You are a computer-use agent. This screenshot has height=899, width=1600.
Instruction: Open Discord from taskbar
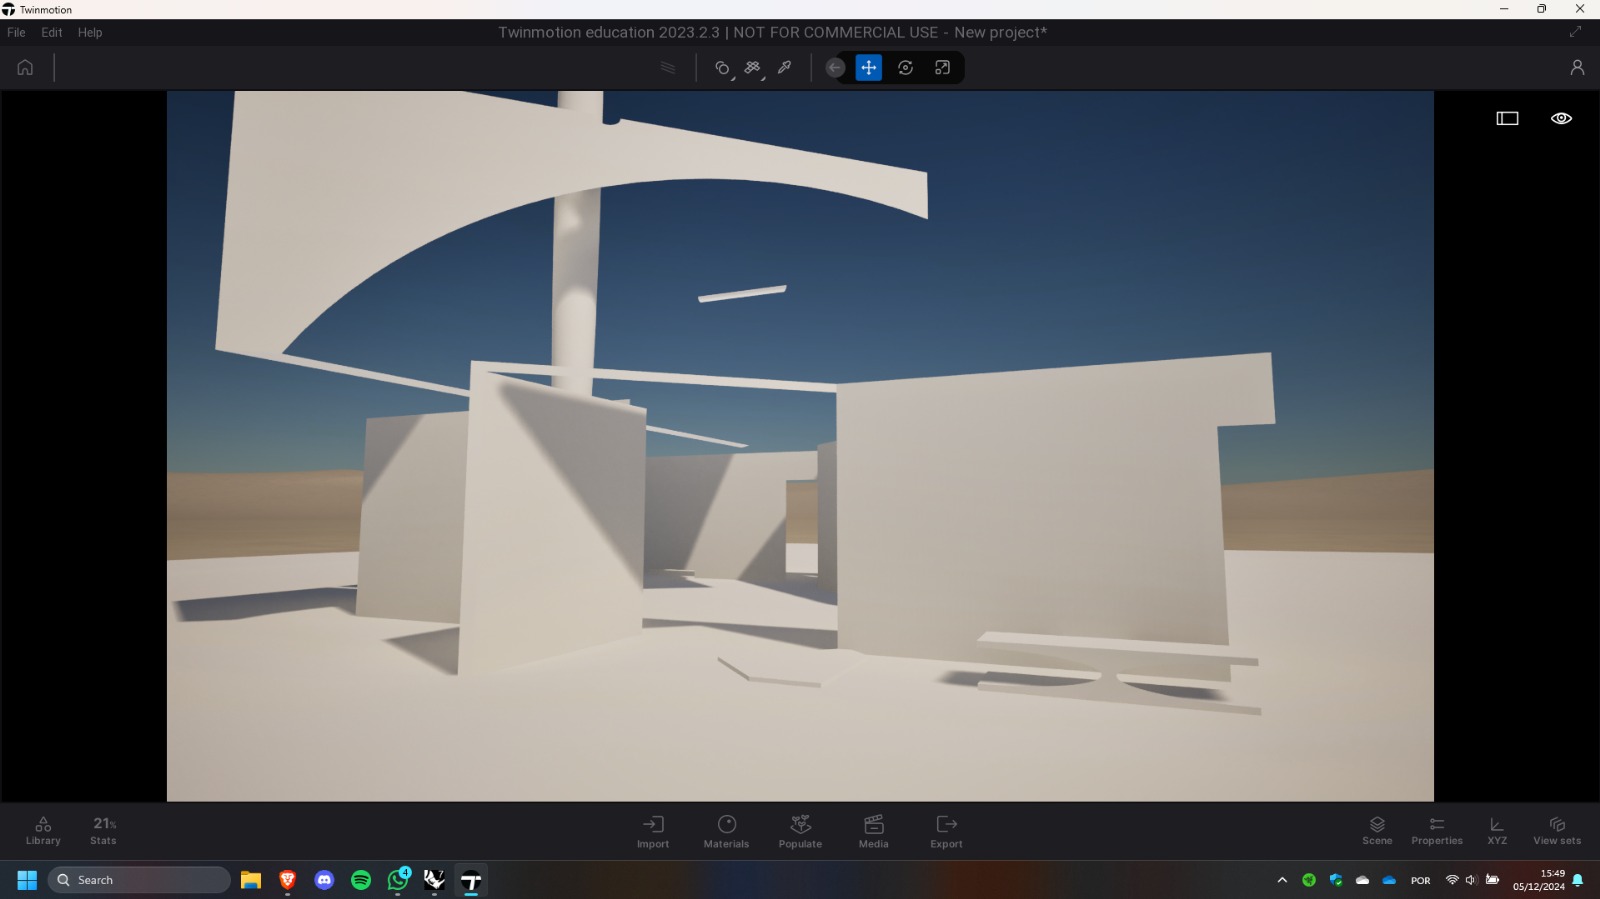pyautogui.click(x=324, y=880)
